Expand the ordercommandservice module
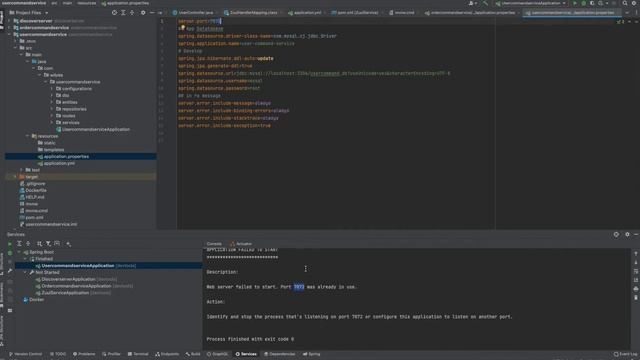 (x=9, y=28)
